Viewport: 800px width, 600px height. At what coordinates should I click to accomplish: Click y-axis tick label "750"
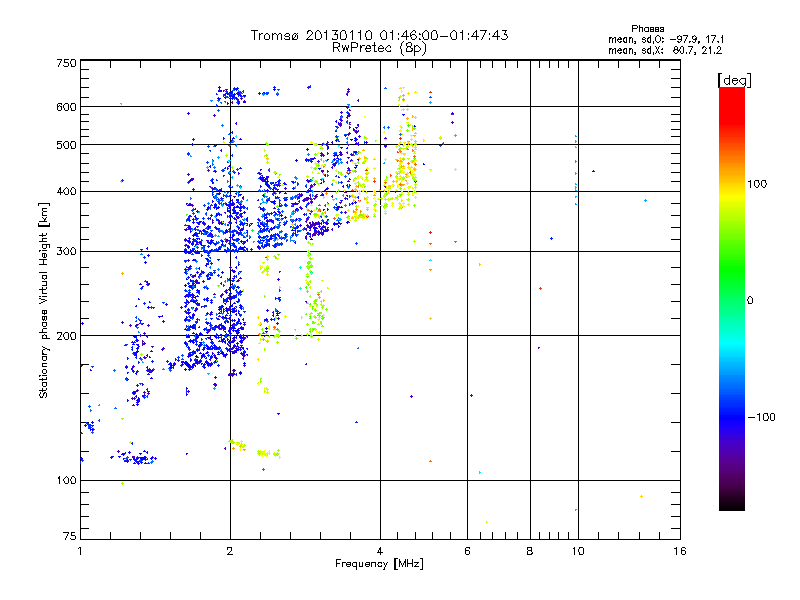pyautogui.click(x=67, y=63)
